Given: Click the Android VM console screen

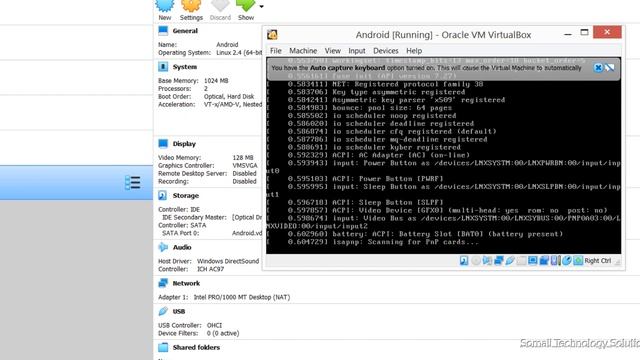Looking at the screenshot, I should coord(444,155).
